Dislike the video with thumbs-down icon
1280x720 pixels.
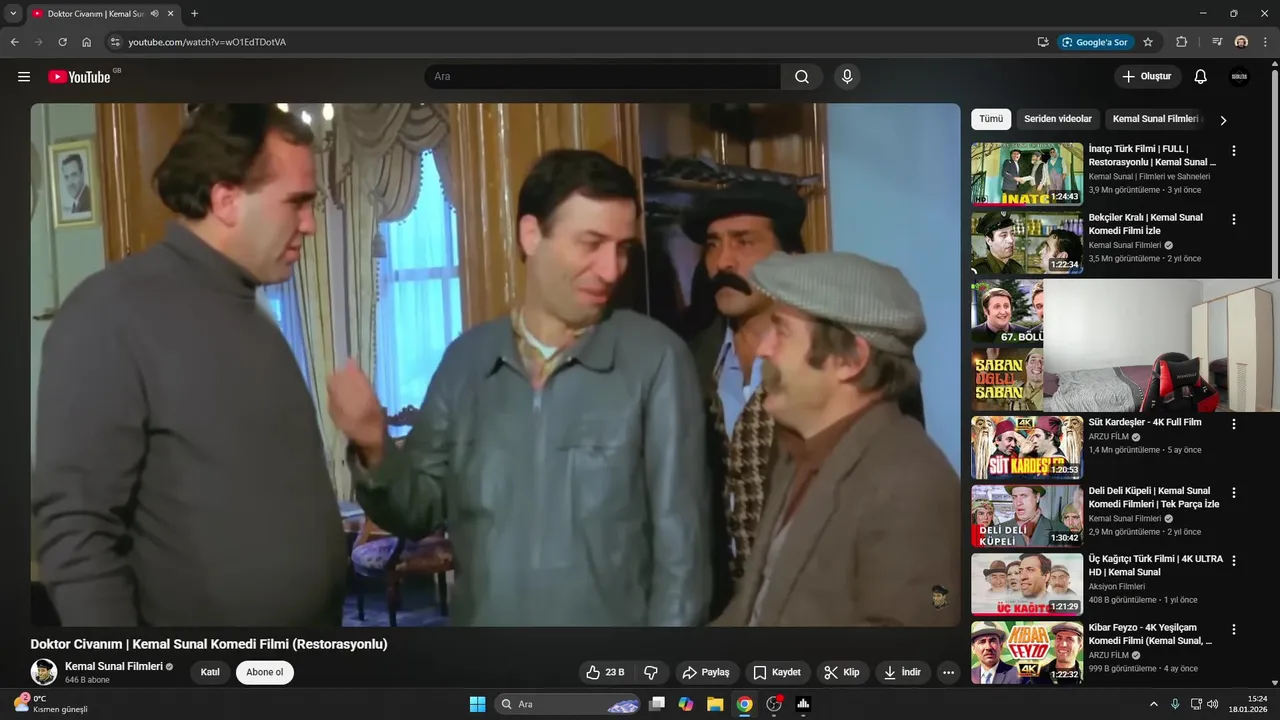(x=650, y=672)
